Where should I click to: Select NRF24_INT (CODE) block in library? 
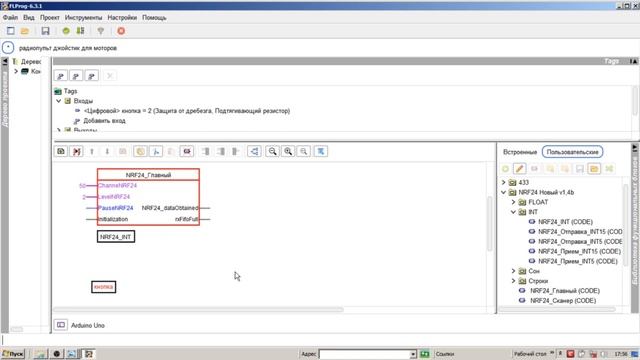click(565, 222)
